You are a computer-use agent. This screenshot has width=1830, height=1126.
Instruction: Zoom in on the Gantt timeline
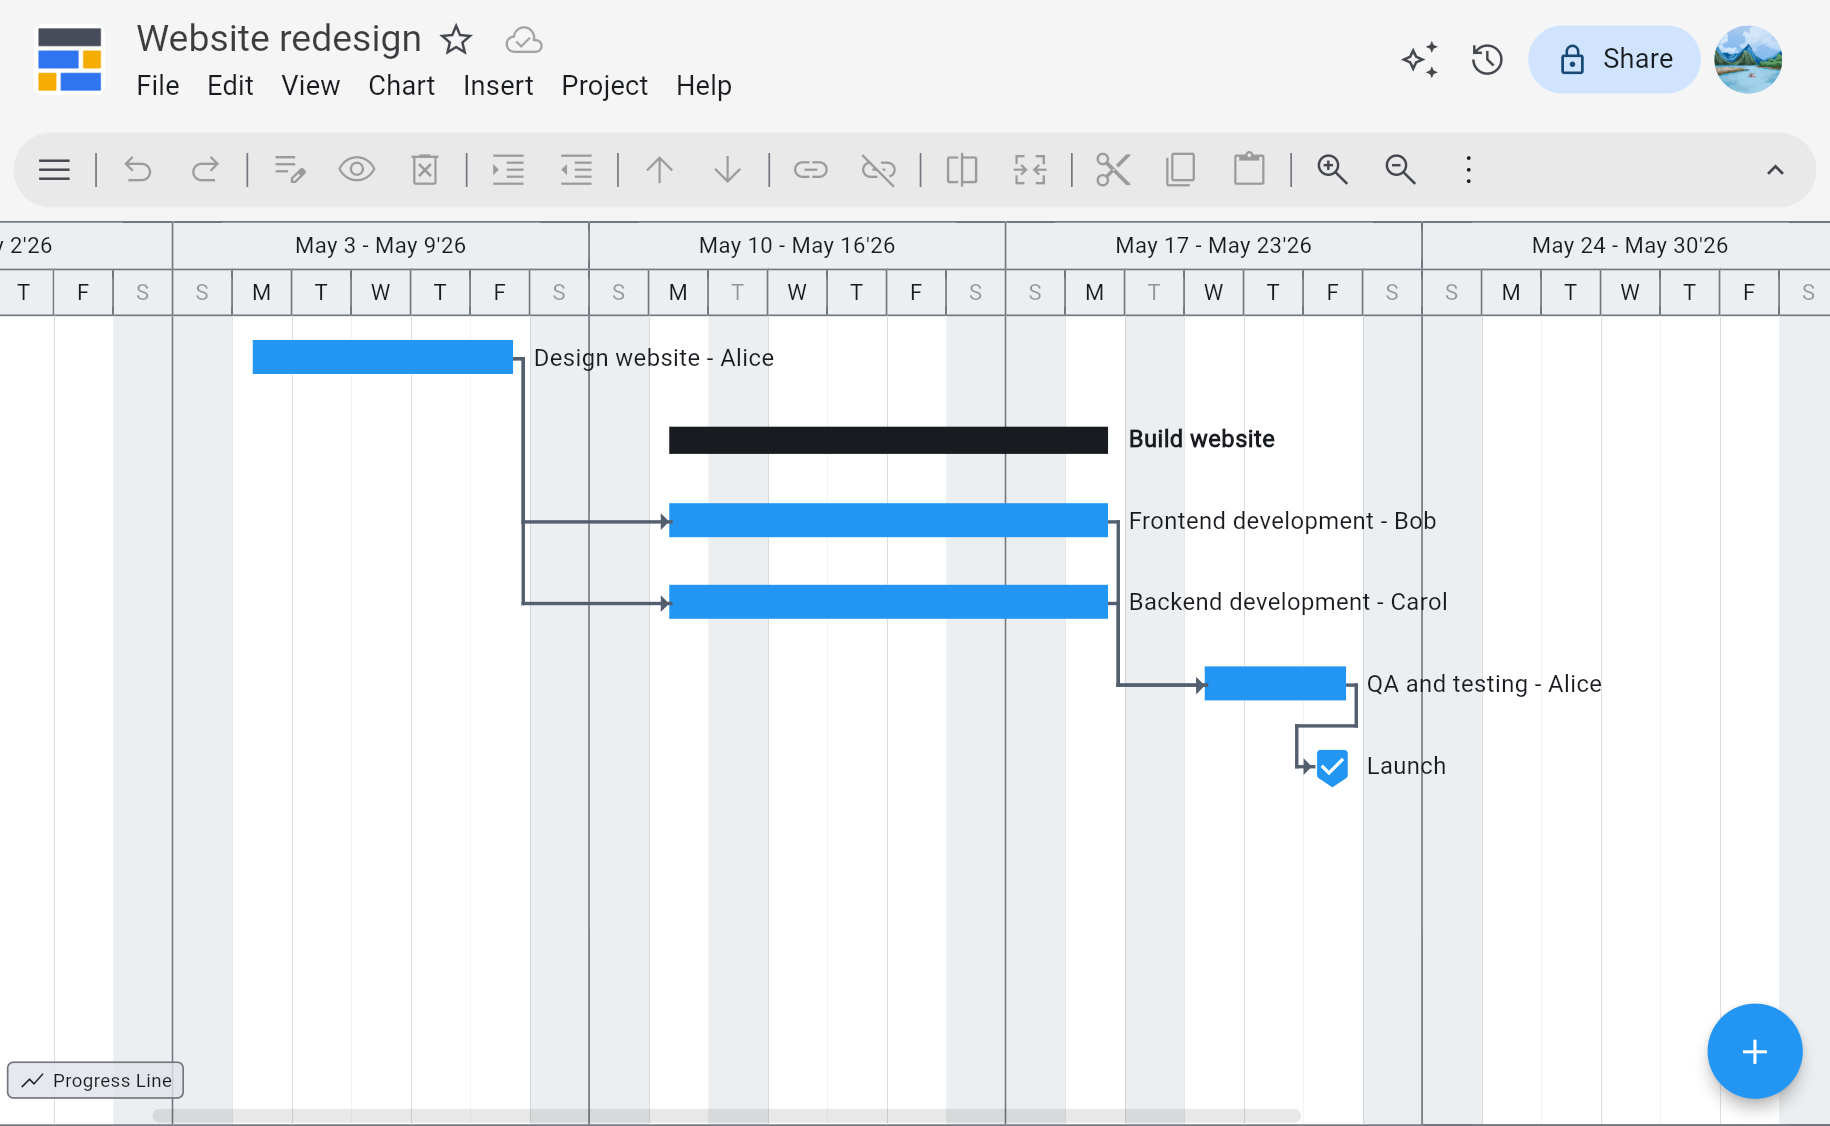coord(1332,169)
